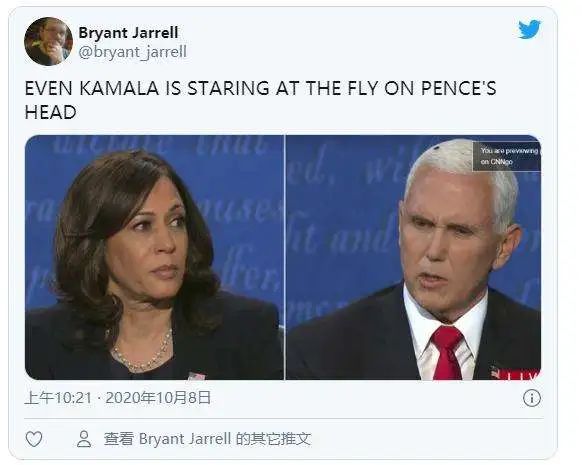This screenshot has height=465, width=582.
Task: Open the @bryant_jarrell handle link
Action: (x=133, y=52)
